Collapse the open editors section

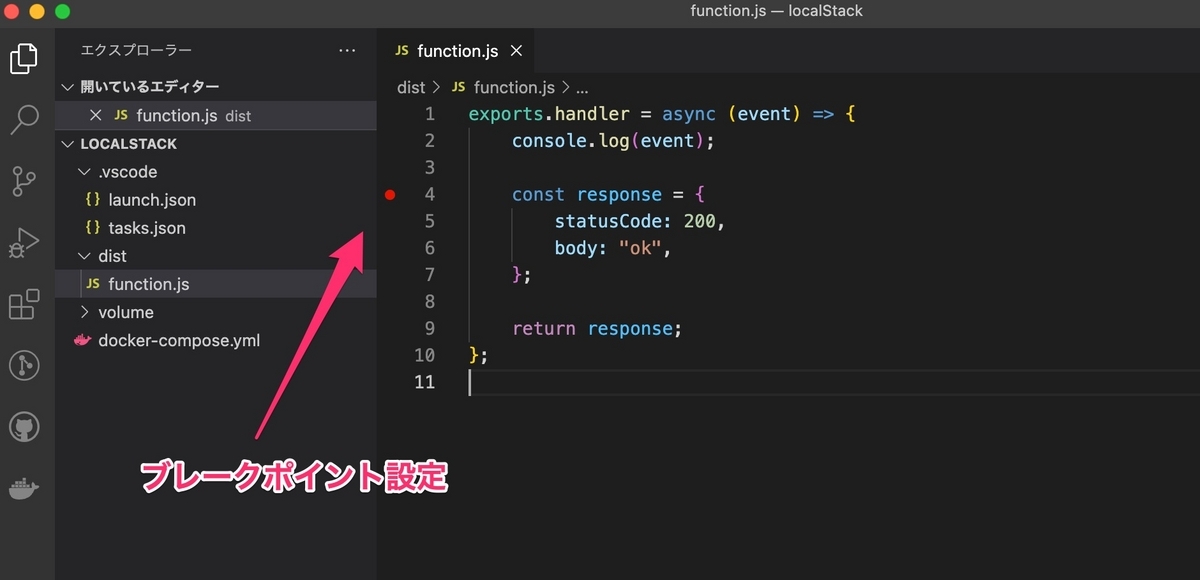[x=68, y=87]
